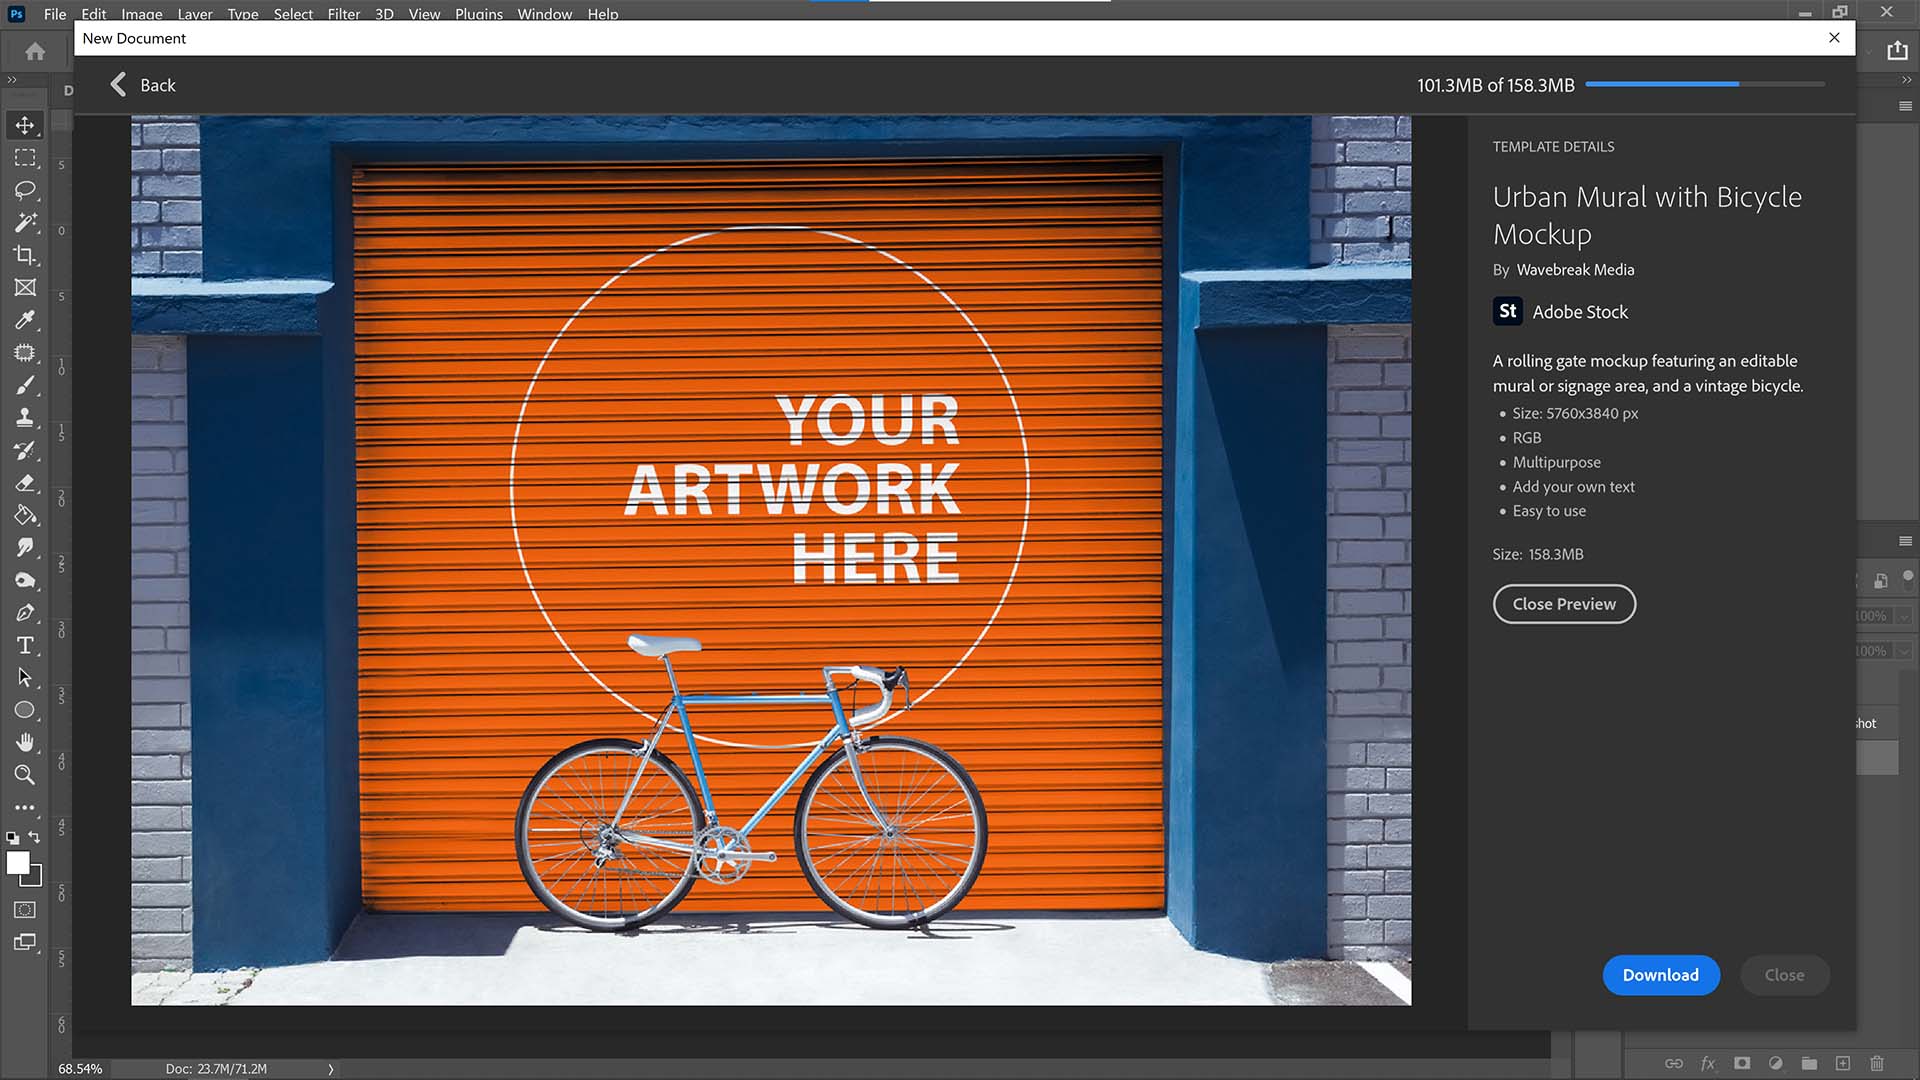Open the File menu
1920x1080 pixels.
(x=55, y=15)
